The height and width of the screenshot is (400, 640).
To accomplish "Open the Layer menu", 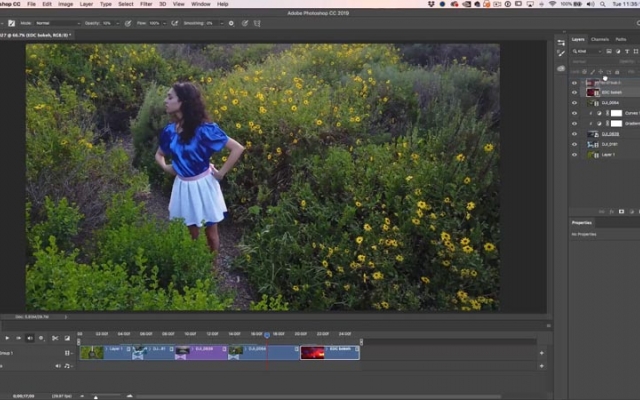I will coord(86,4).
